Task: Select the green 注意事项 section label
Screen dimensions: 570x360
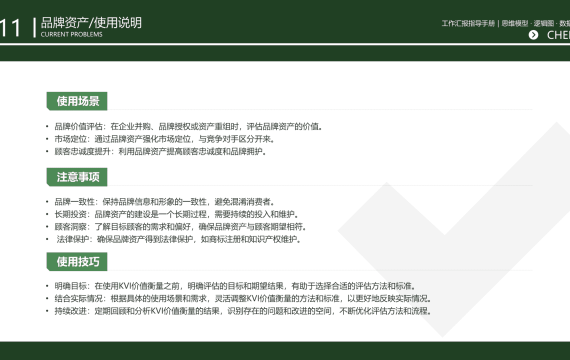Action: point(77,177)
